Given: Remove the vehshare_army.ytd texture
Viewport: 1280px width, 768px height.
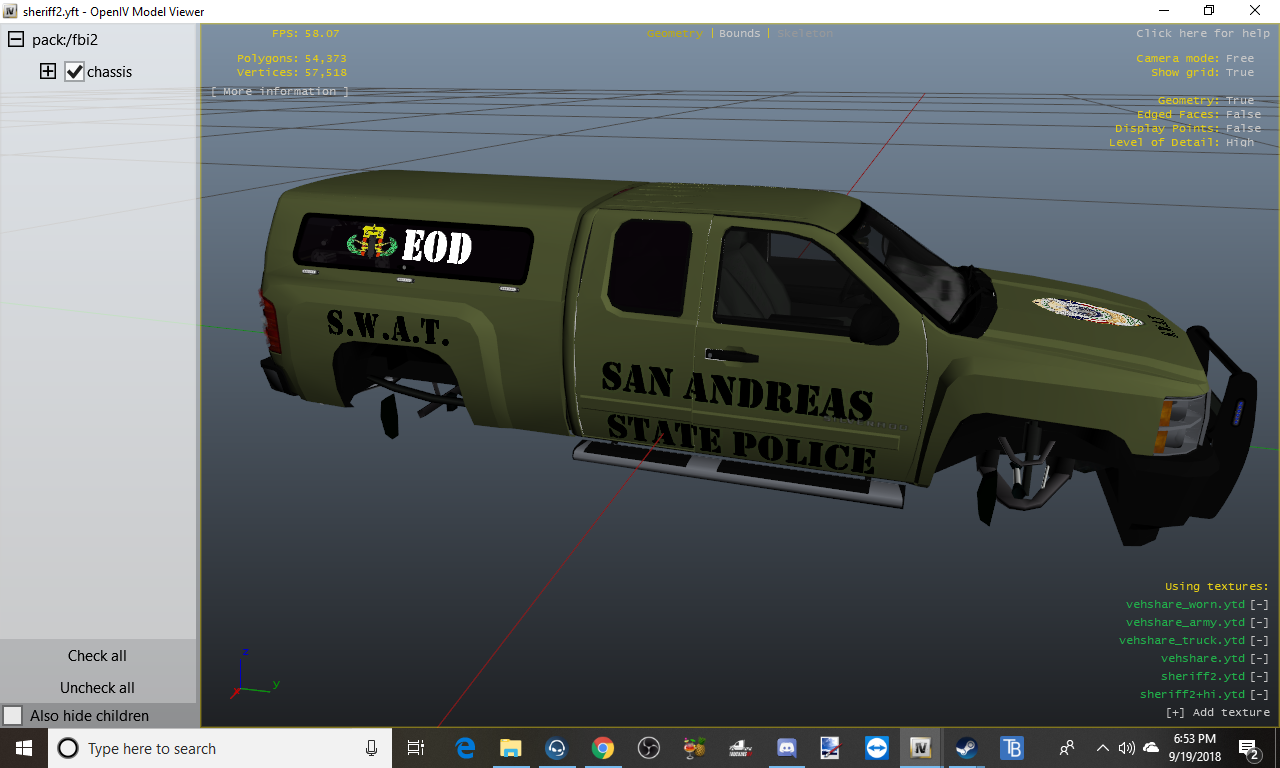Looking at the screenshot, I should [x=1259, y=623].
